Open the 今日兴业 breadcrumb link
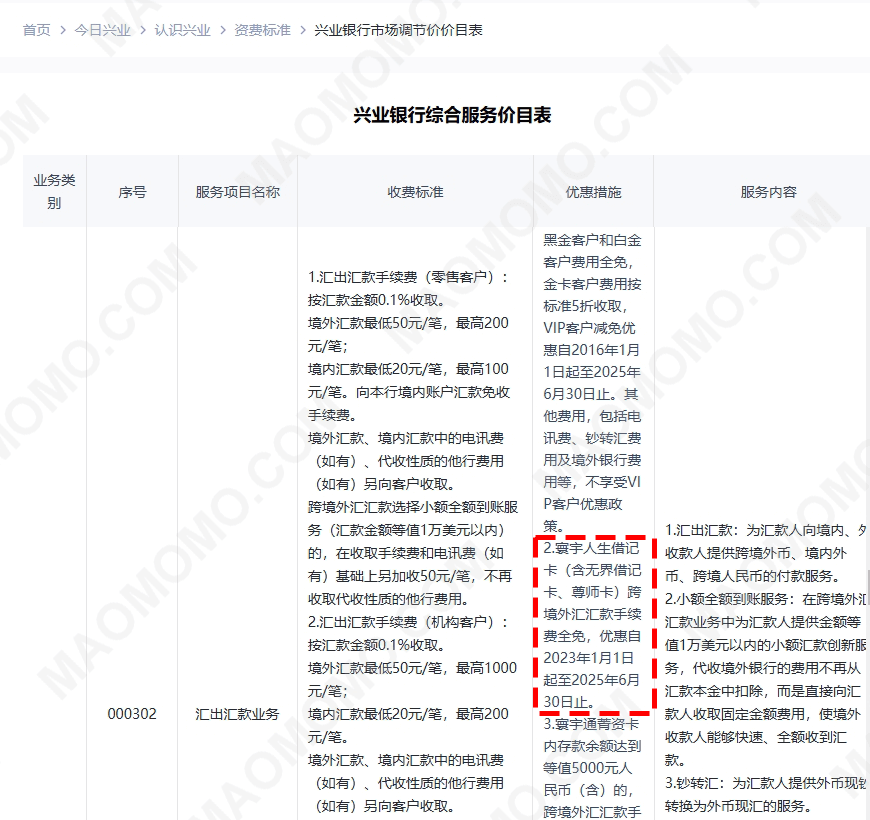Viewport: 870px width, 820px height. pyautogui.click(x=102, y=30)
